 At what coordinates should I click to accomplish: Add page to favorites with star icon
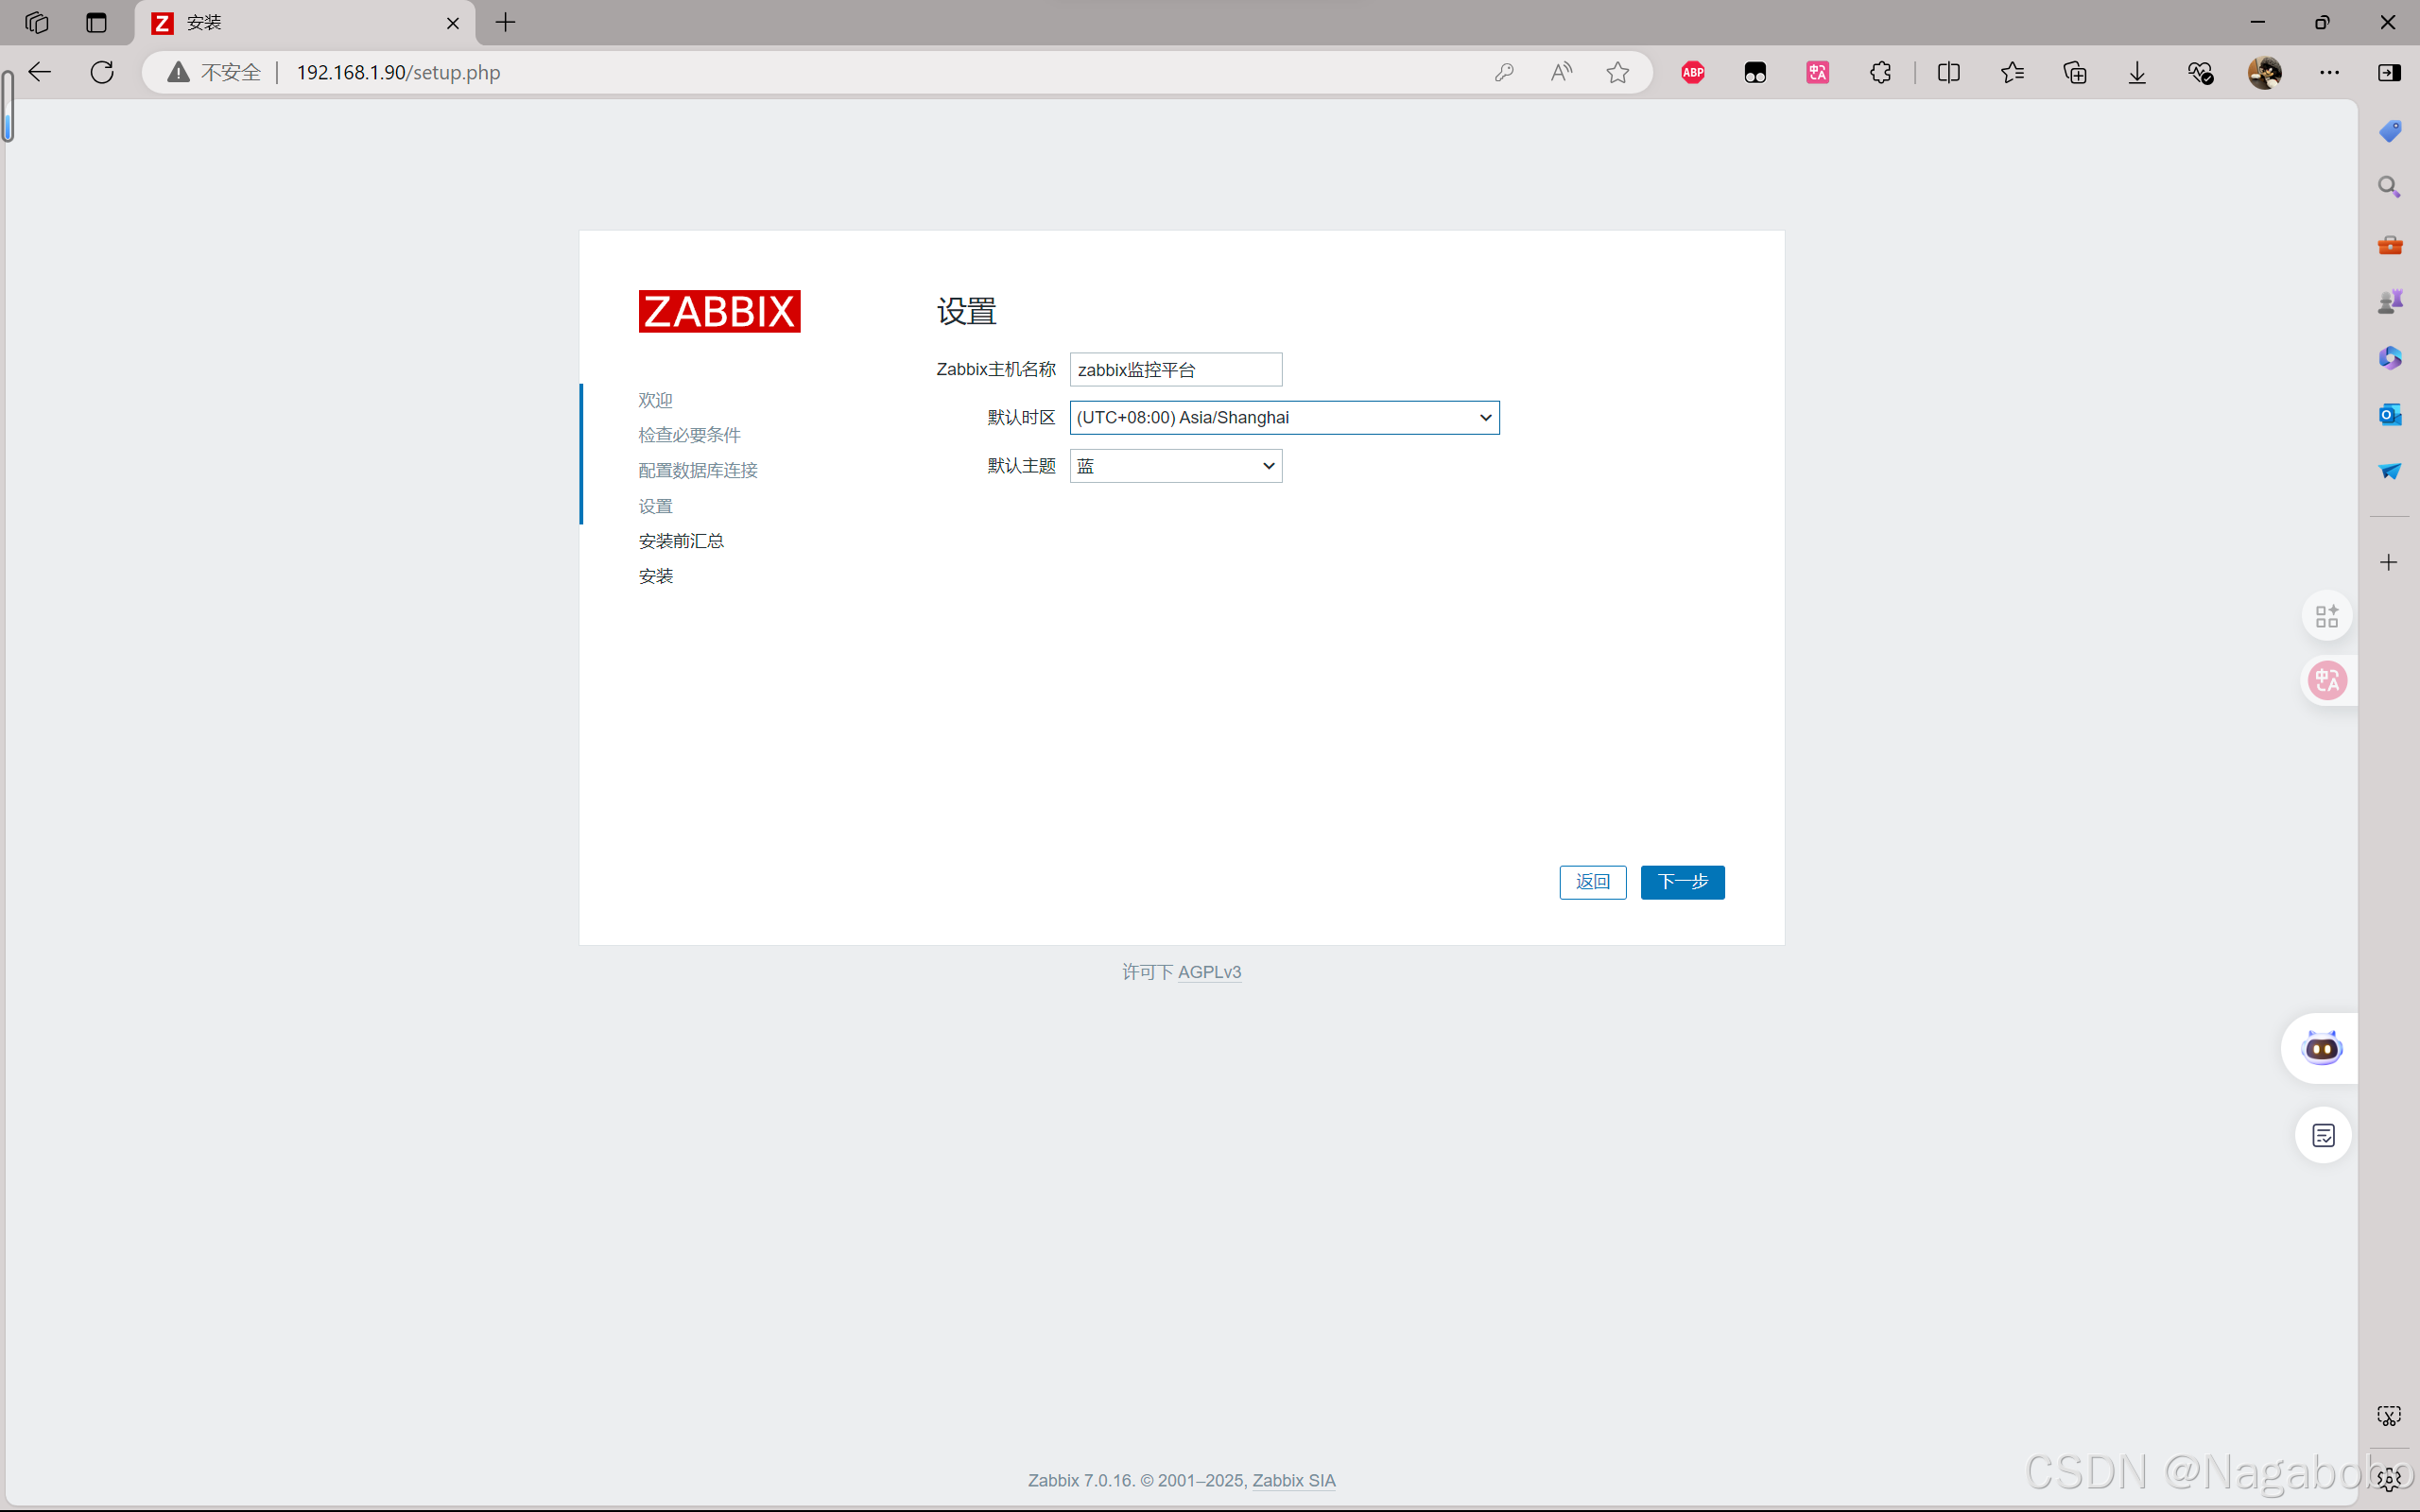(1617, 72)
